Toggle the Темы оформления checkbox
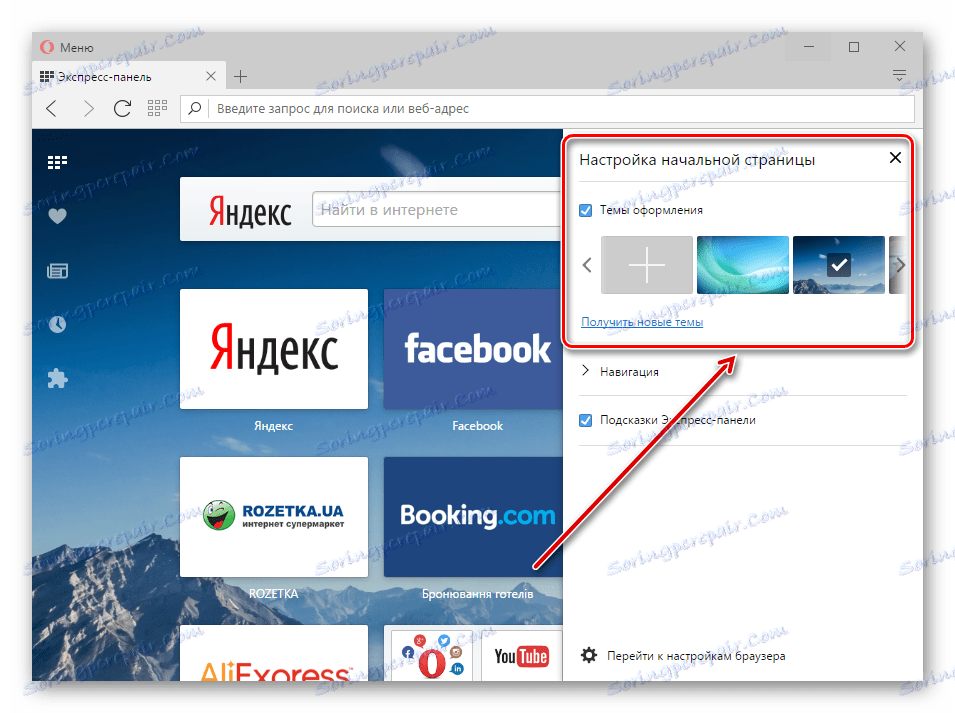 [x=585, y=210]
